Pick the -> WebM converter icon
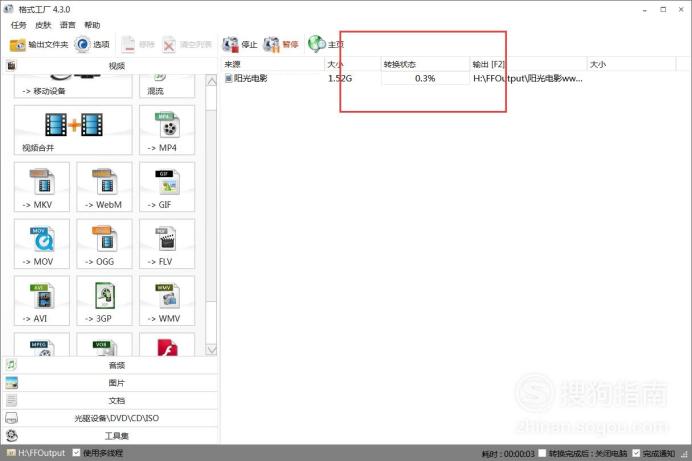Image resolution: width=692 pixels, height=461 pixels. point(104,187)
